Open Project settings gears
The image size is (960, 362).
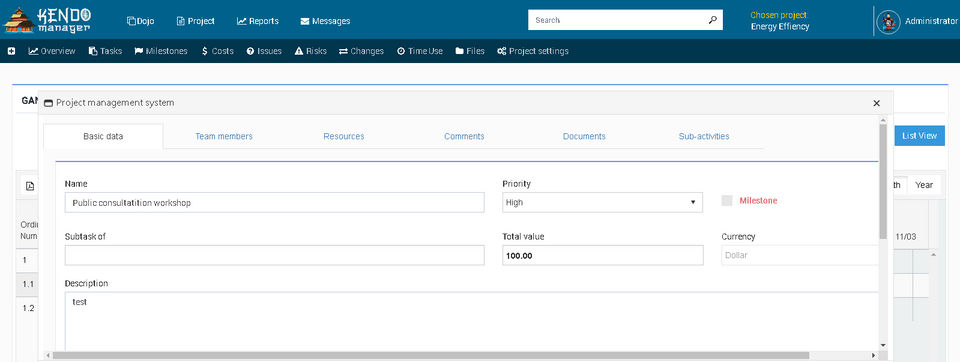click(x=533, y=51)
